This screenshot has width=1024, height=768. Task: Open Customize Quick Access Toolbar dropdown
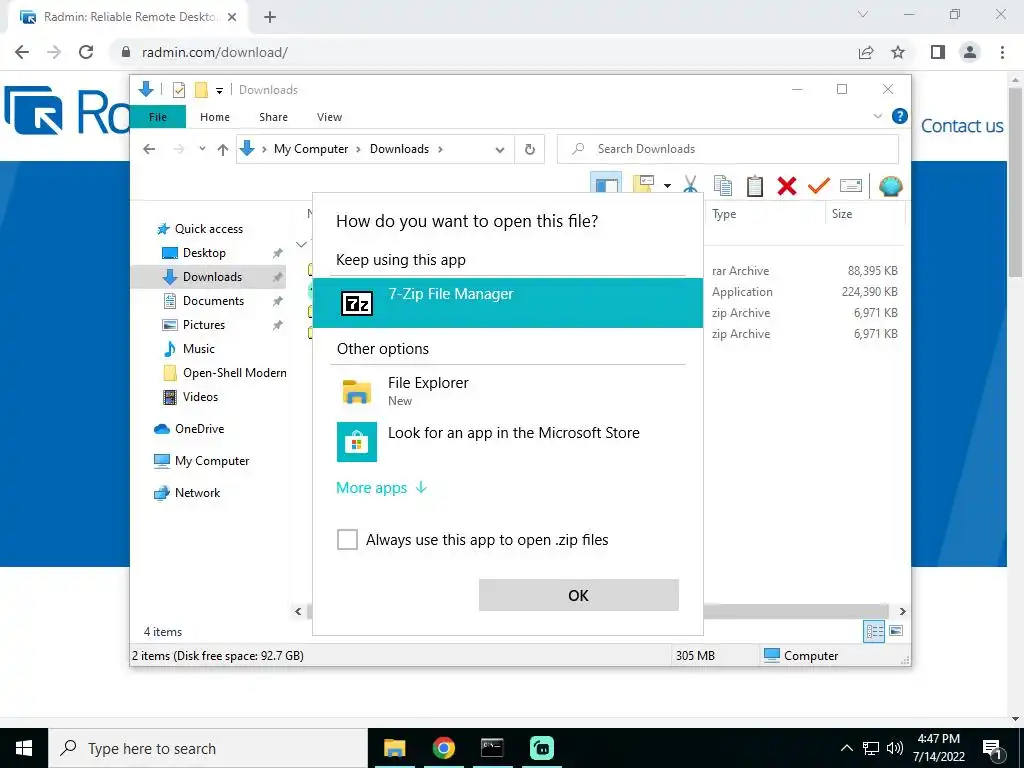point(219,90)
